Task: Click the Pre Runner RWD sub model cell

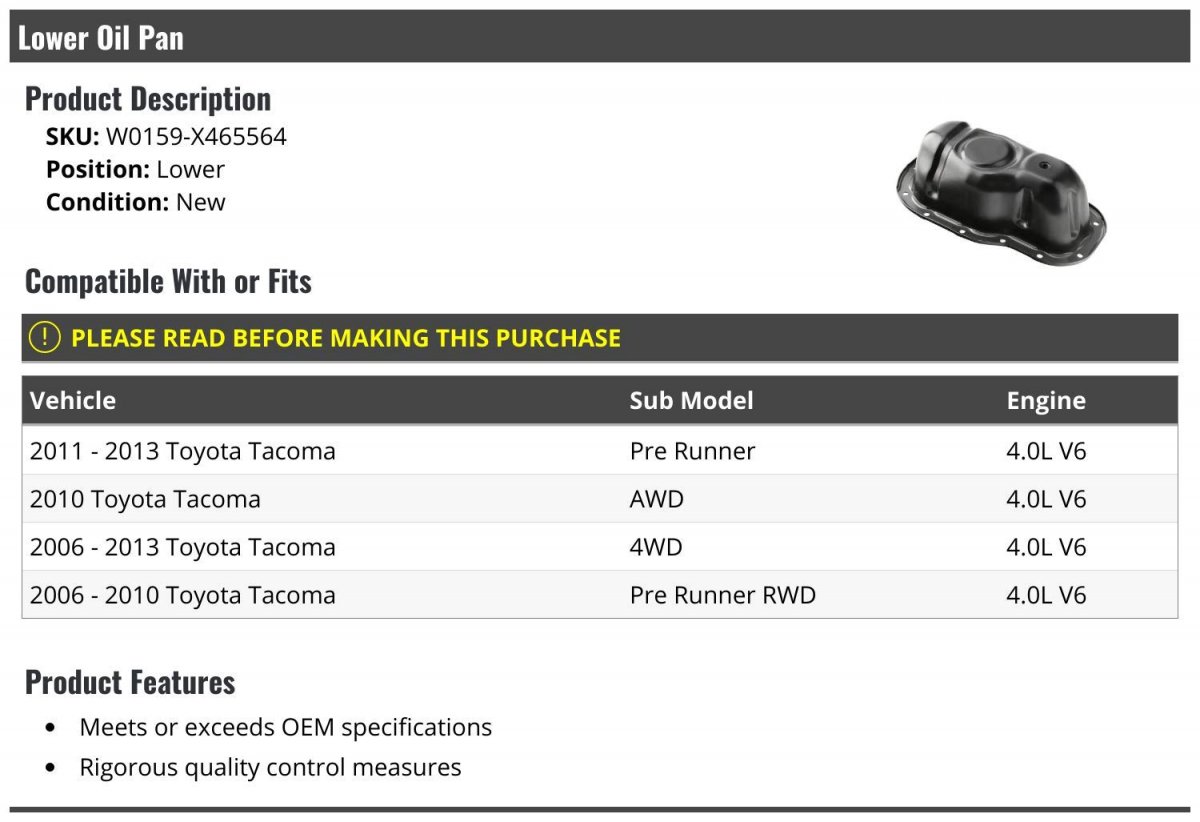Action: pyautogui.click(x=723, y=595)
